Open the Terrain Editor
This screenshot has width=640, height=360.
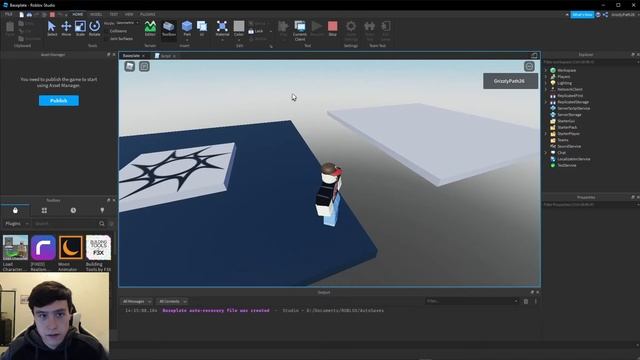(x=150, y=29)
